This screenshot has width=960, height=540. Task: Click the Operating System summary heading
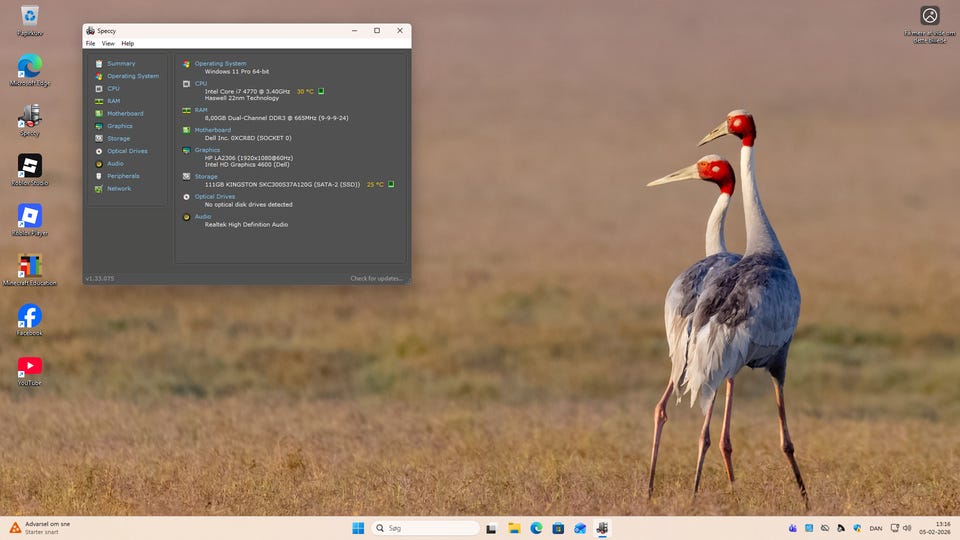[x=220, y=64]
